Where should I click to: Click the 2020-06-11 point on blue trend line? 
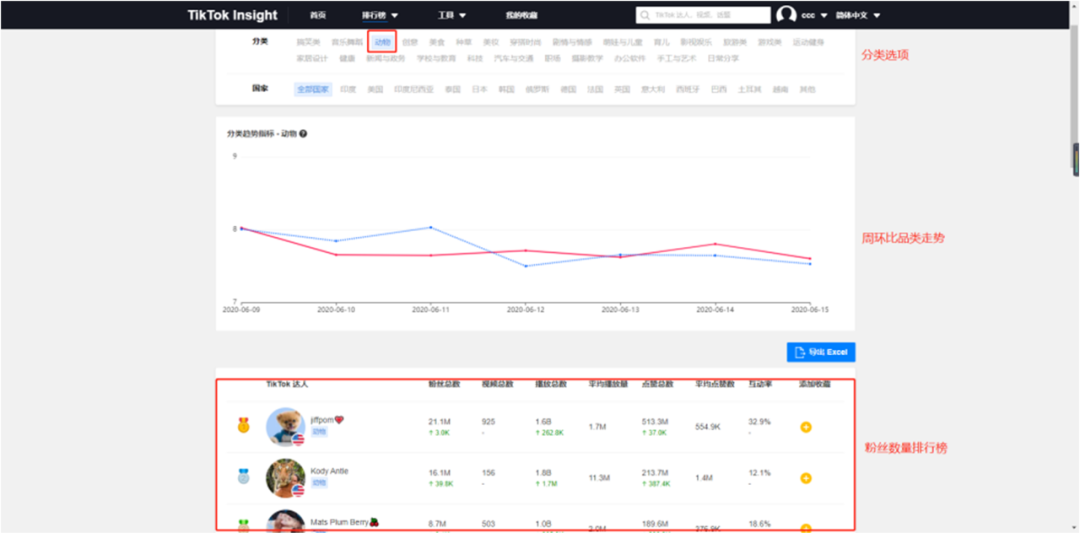point(431,227)
